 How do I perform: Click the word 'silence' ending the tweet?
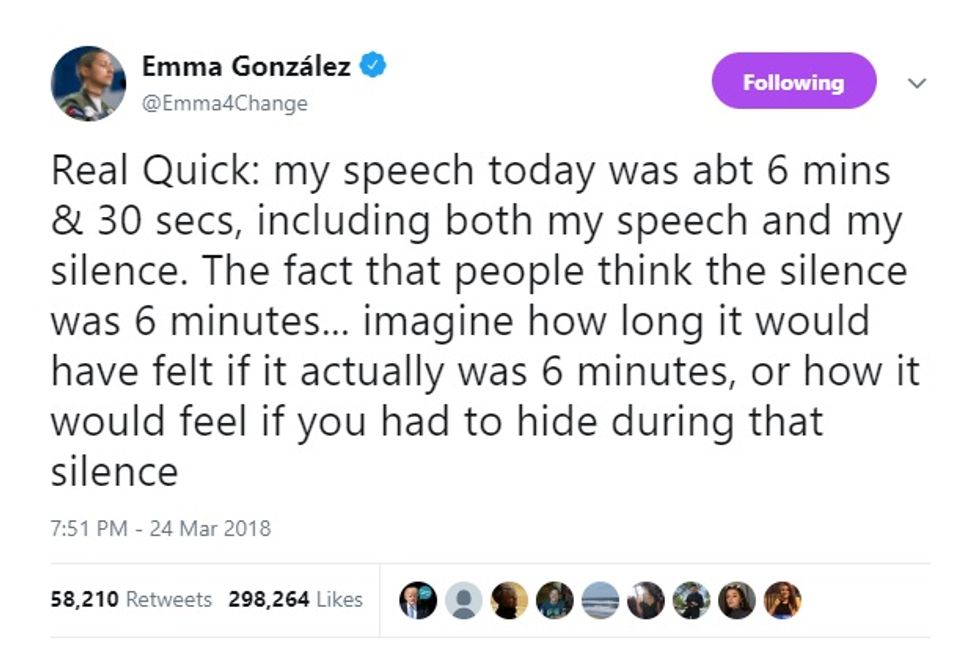[x=114, y=472]
